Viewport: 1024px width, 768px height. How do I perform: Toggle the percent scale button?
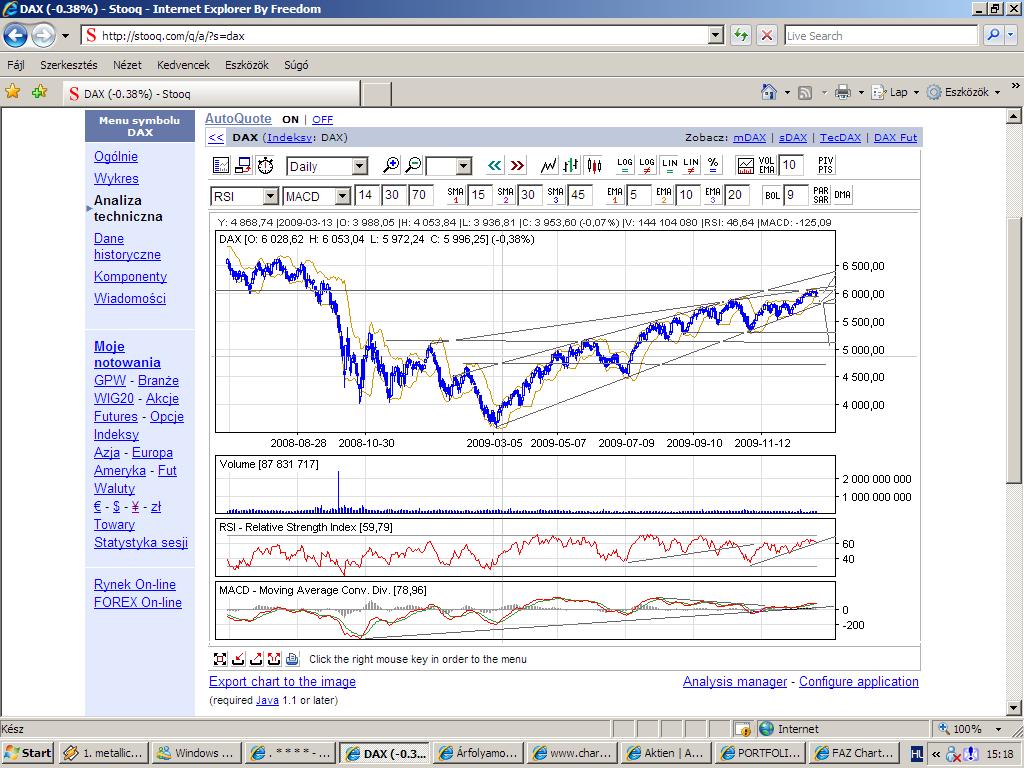tap(713, 166)
